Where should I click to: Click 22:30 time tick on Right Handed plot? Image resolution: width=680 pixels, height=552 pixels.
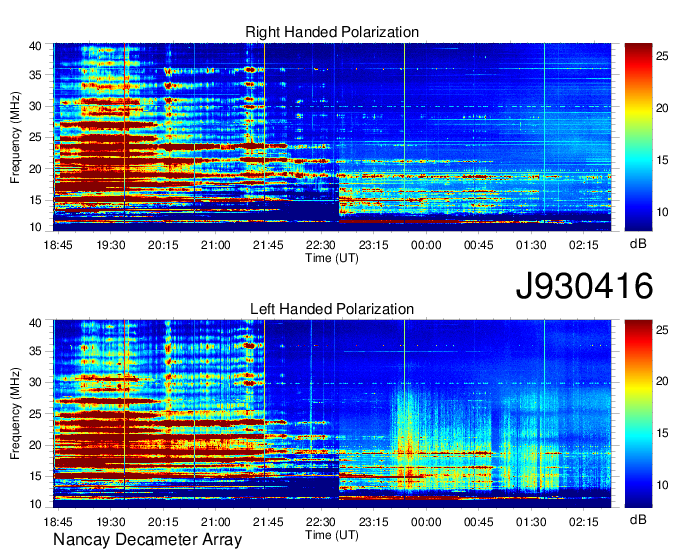pyautogui.click(x=320, y=245)
